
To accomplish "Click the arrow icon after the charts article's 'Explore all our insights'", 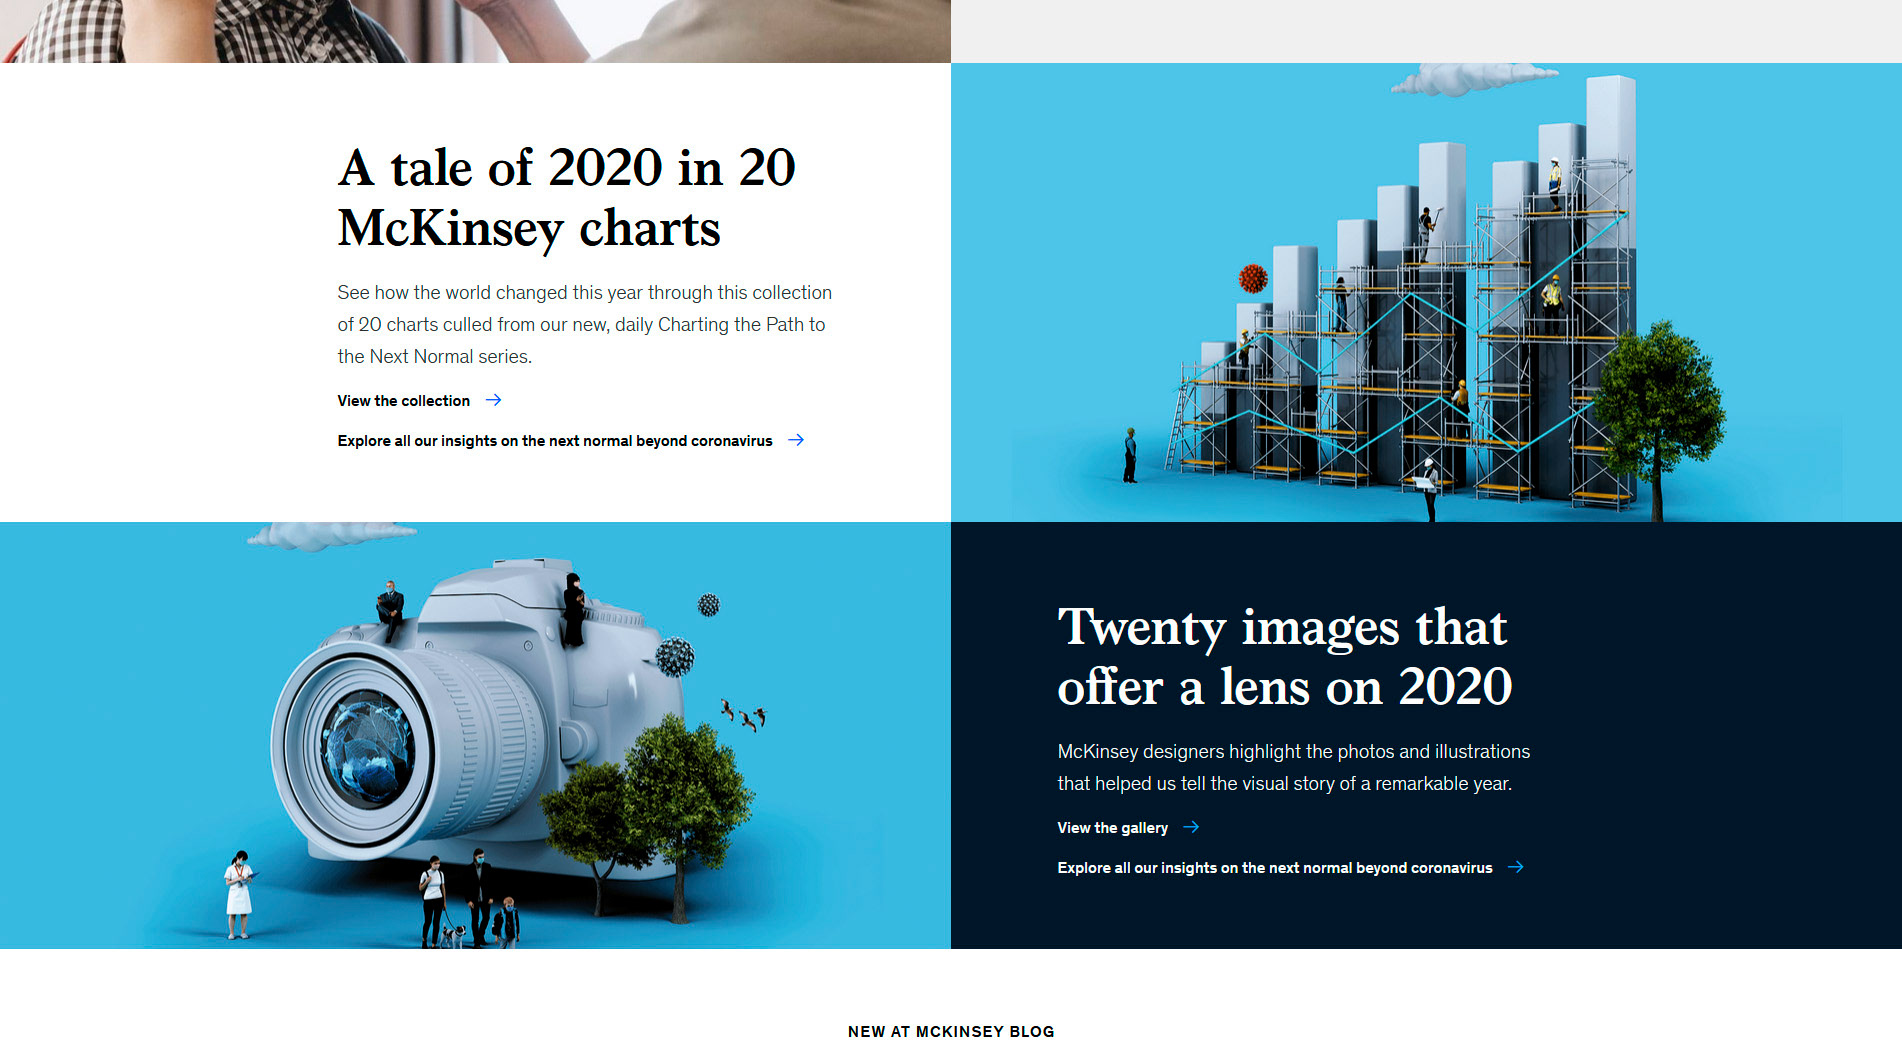I will (796, 440).
